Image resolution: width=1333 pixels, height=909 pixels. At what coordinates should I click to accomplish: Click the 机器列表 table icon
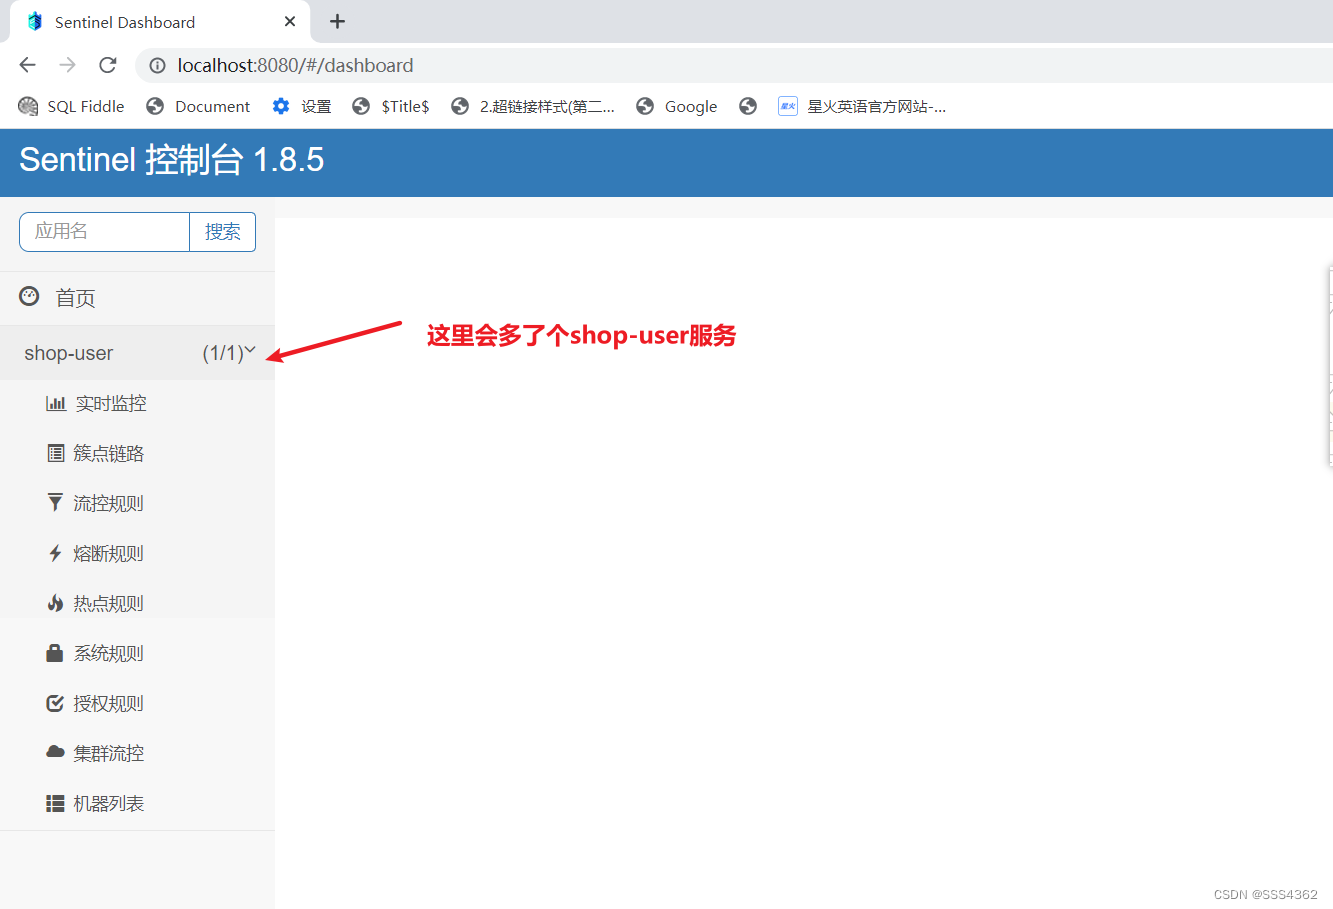click(55, 803)
